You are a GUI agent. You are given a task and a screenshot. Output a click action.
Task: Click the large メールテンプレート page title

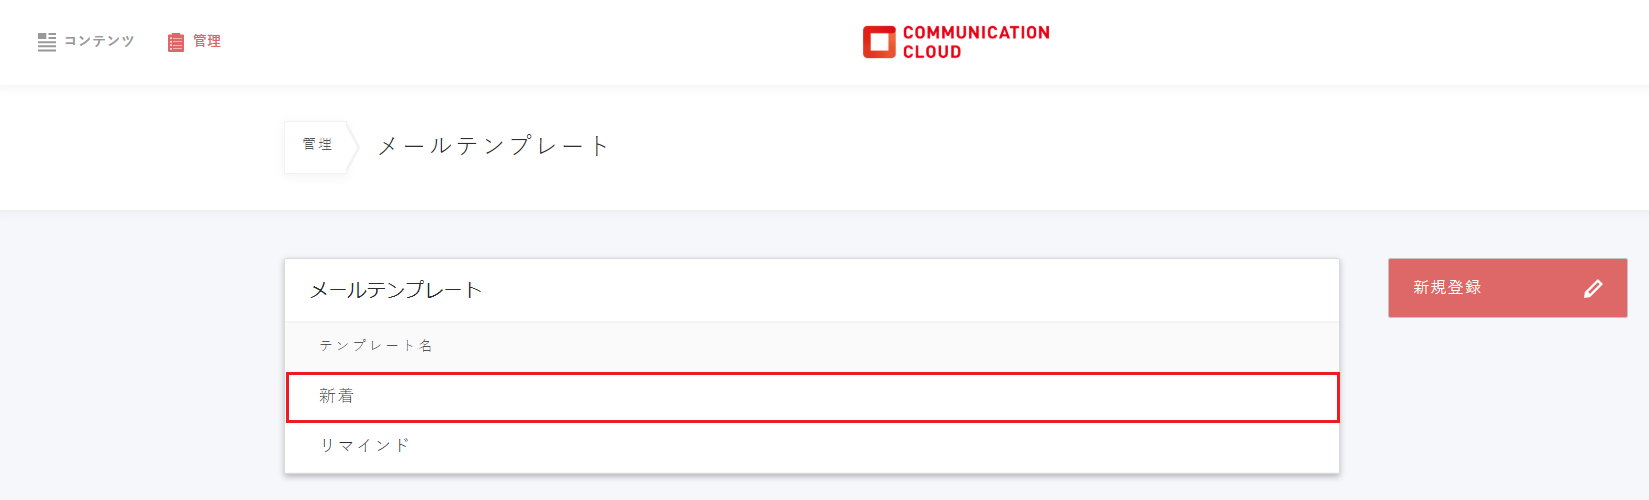tap(493, 146)
